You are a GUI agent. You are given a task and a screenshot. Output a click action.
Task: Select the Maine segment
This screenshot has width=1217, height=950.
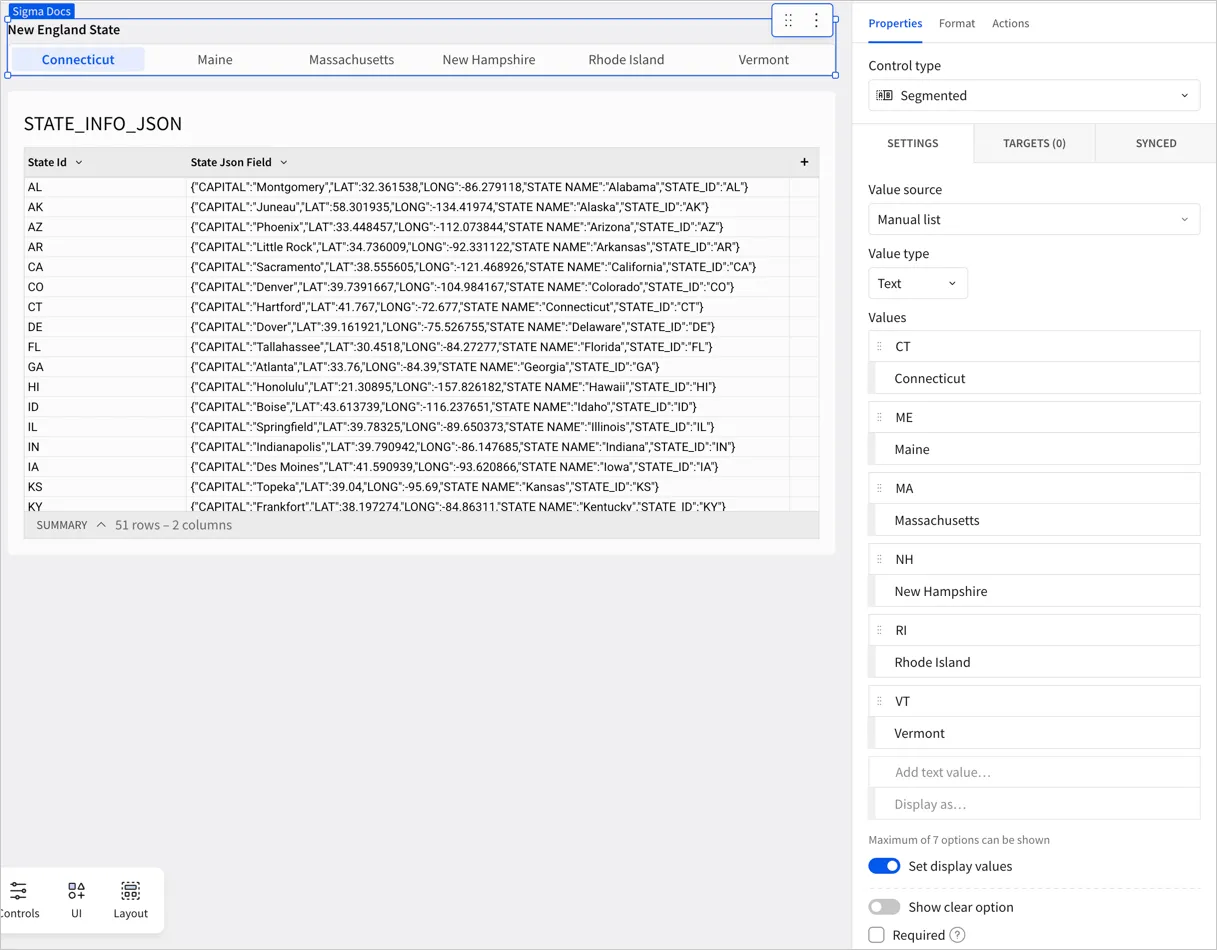click(x=215, y=60)
